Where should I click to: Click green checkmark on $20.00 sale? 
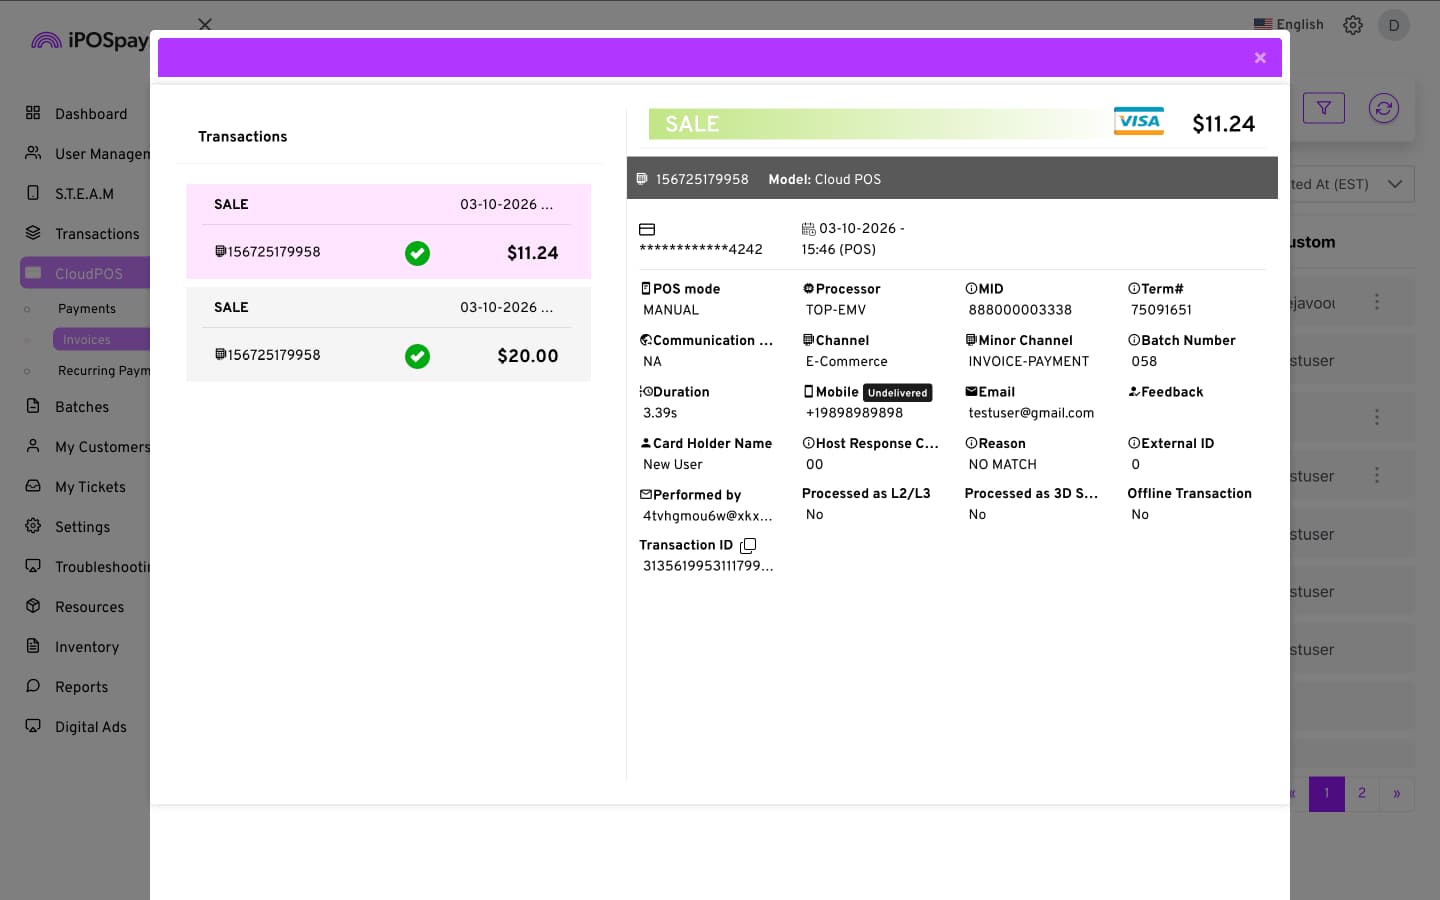click(417, 356)
